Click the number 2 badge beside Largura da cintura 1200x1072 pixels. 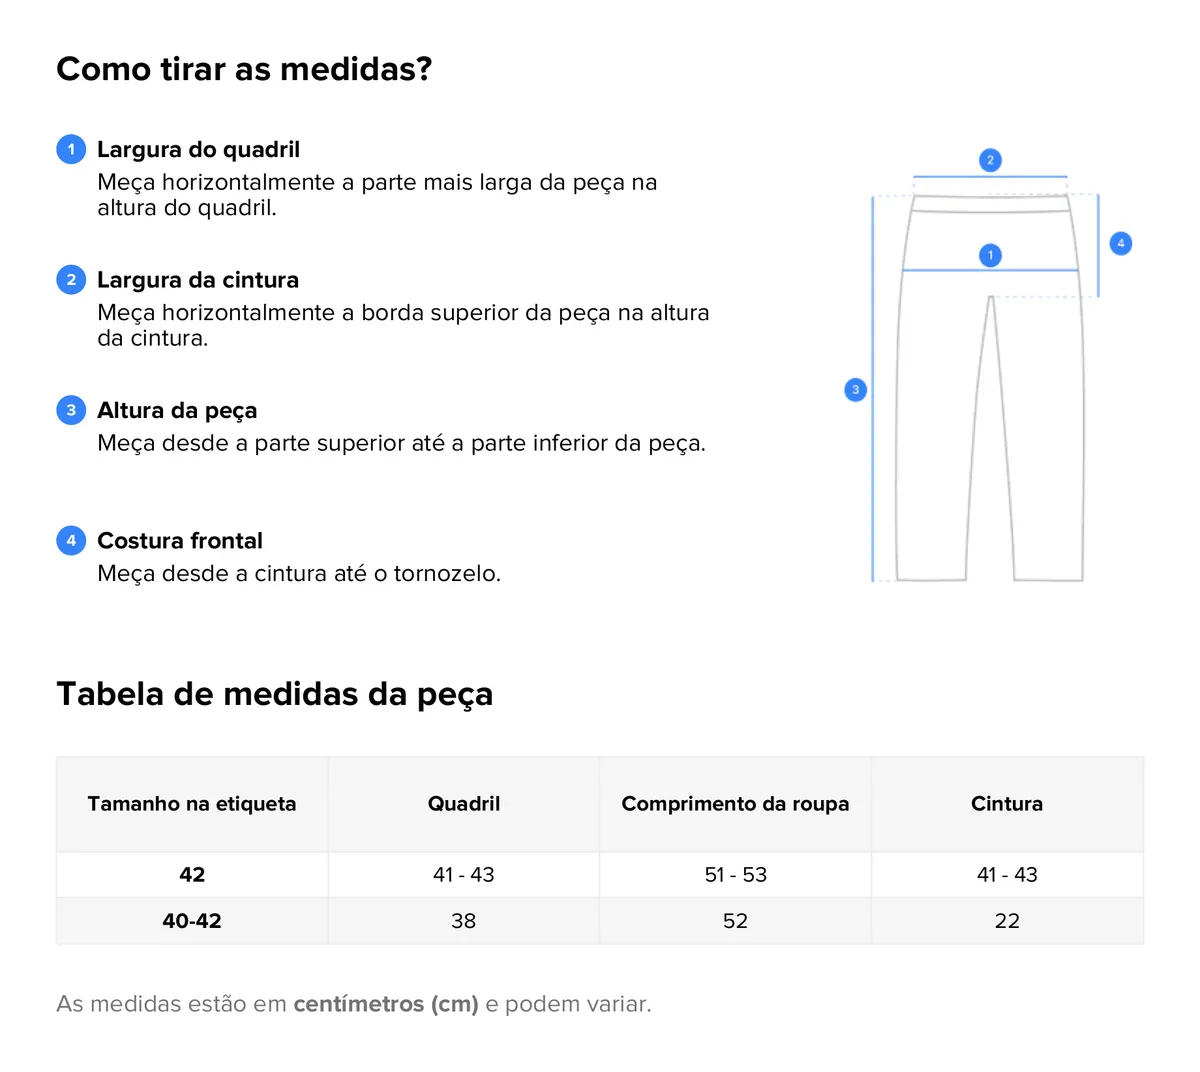[71, 280]
